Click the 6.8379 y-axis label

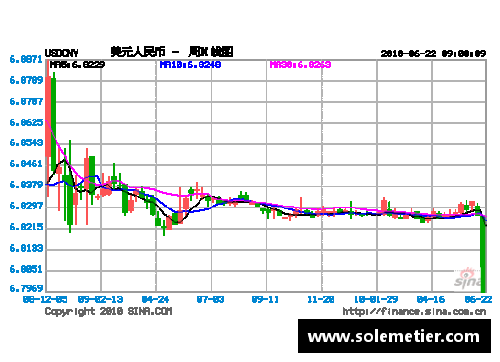26,184
